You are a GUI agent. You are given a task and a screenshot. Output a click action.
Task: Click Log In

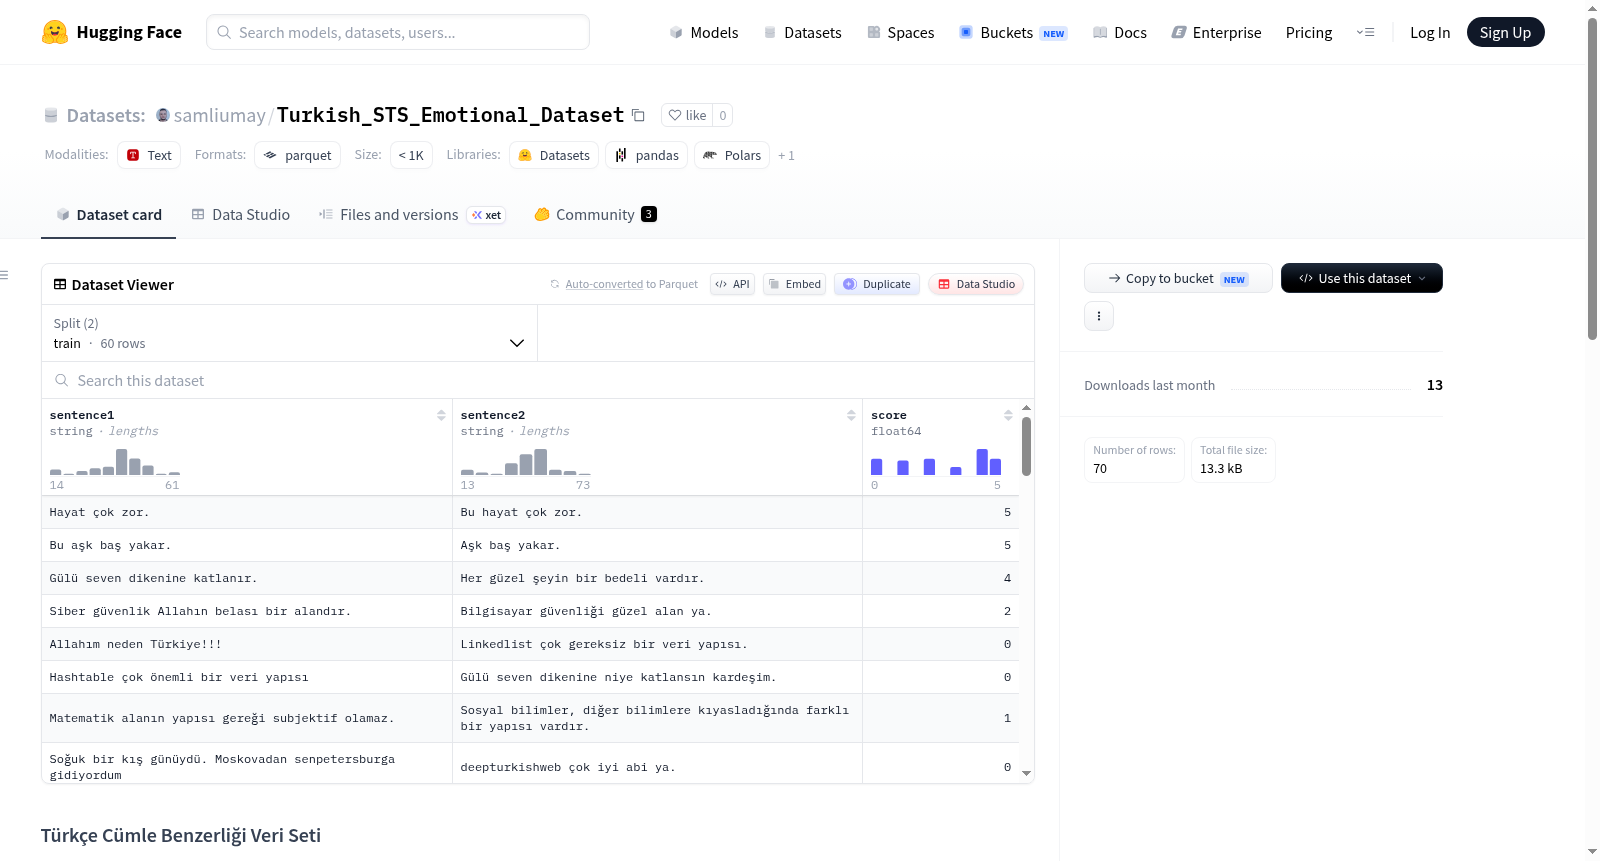click(1430, 33)
